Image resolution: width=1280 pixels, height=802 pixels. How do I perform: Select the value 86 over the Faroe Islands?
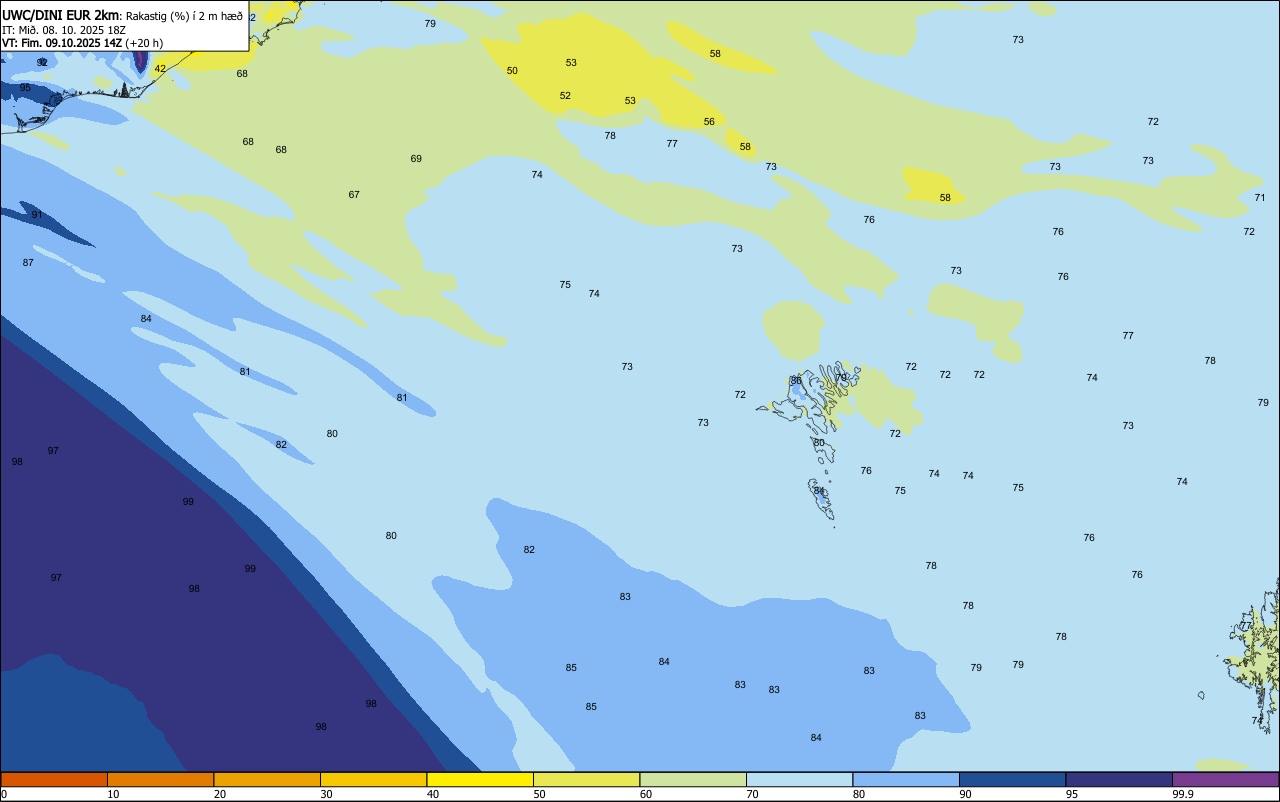(x=796, y=381)
